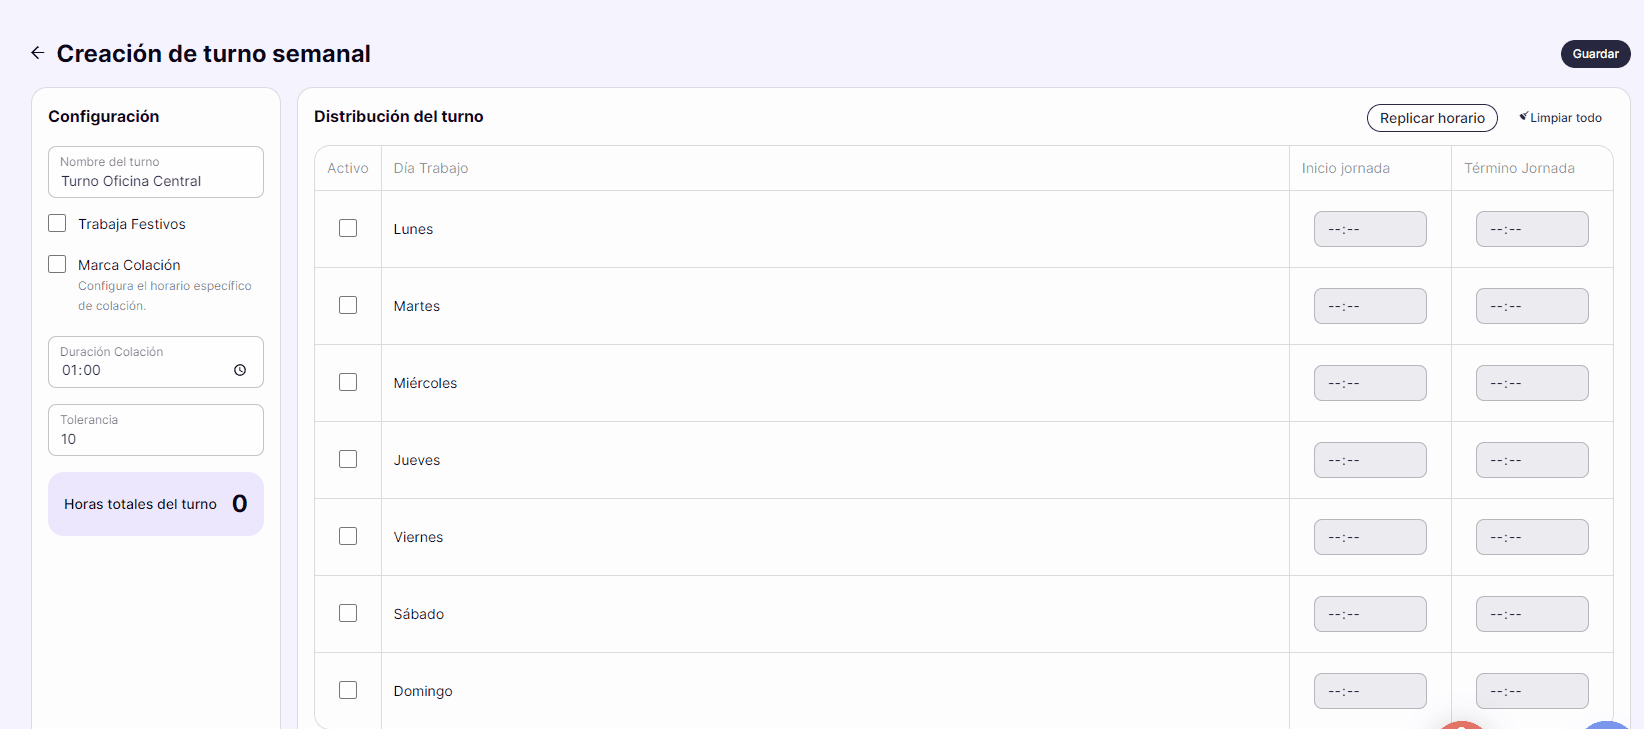Image resolution: width=1644 pixels, height=729 pixels.
Task: Click the back arrow beside the page title
Action: point(37,53)
